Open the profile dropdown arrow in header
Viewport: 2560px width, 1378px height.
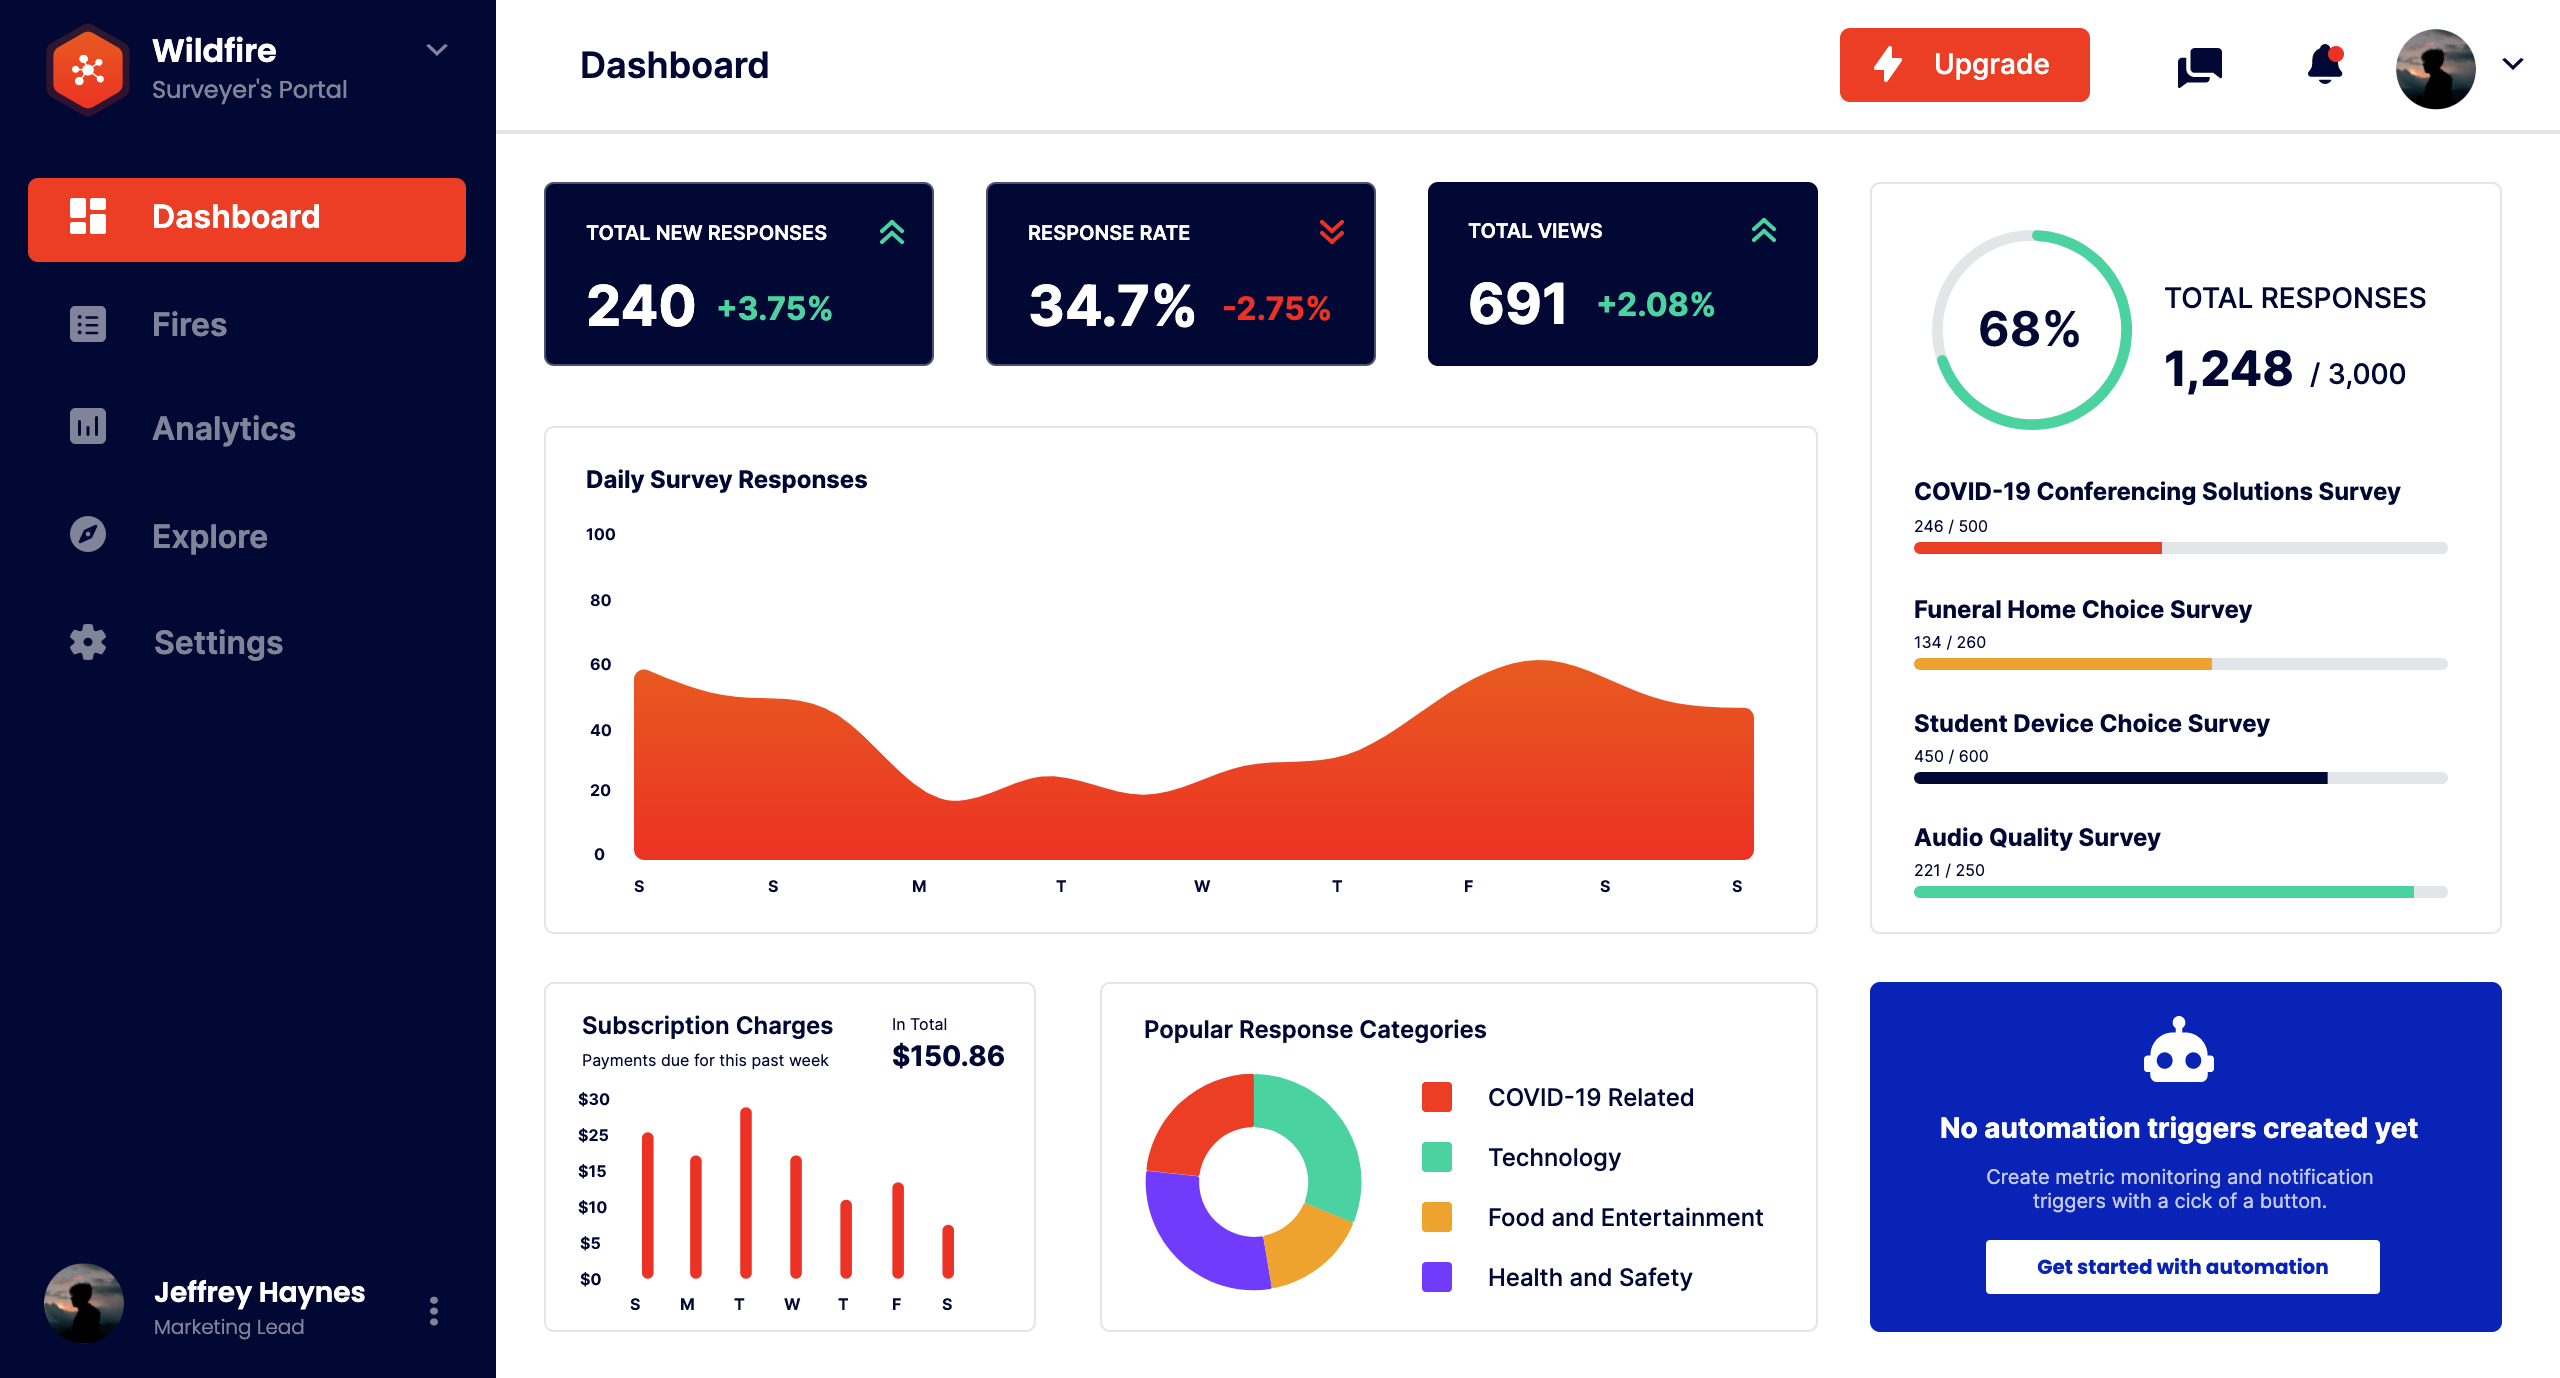point(2513,65)
